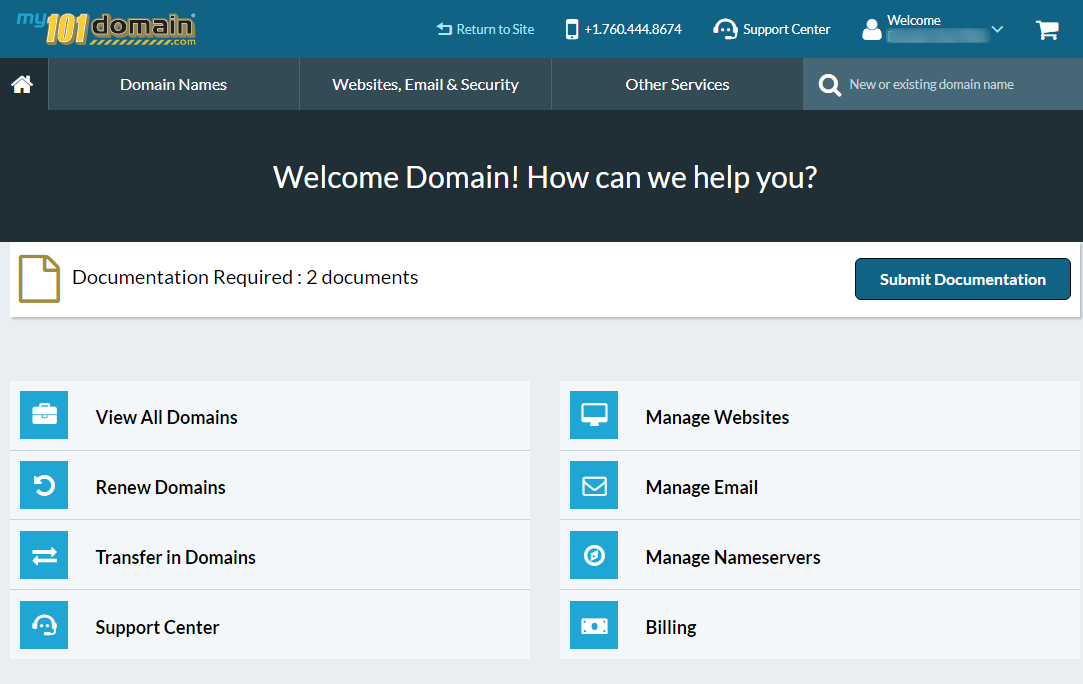Expand the Welcome account dropdown arrow

pos(997,30)
